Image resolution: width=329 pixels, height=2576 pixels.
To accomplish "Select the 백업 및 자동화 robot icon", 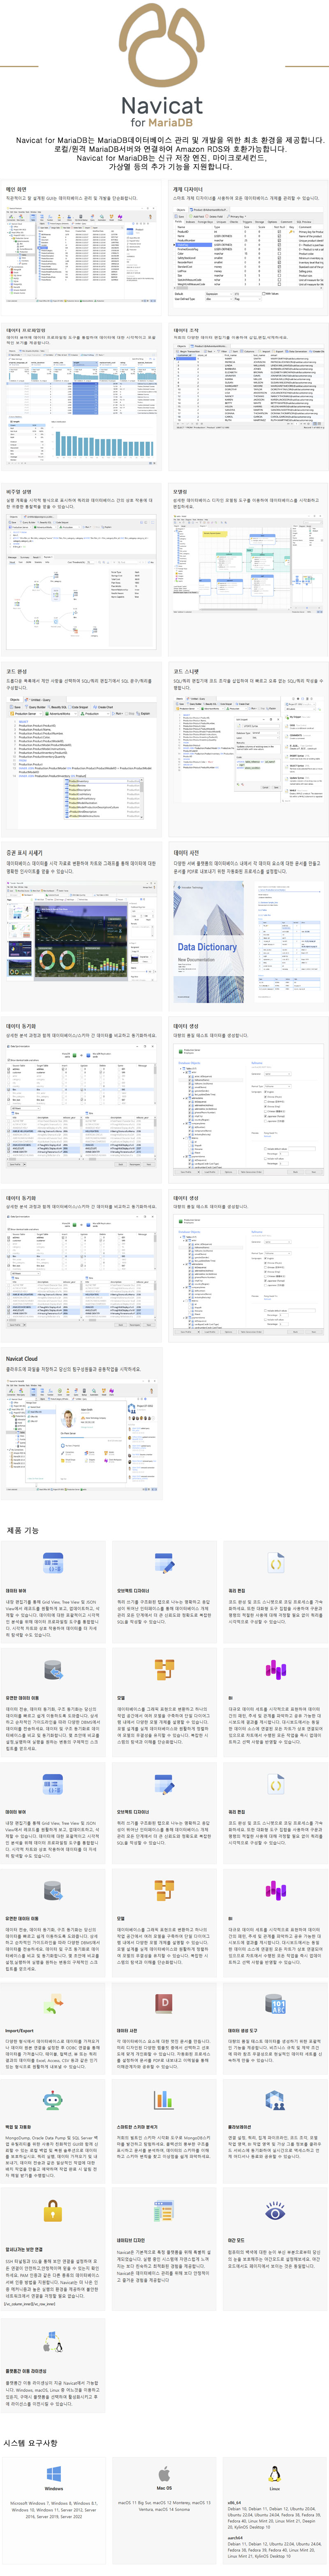I will tap(54, 2100).
